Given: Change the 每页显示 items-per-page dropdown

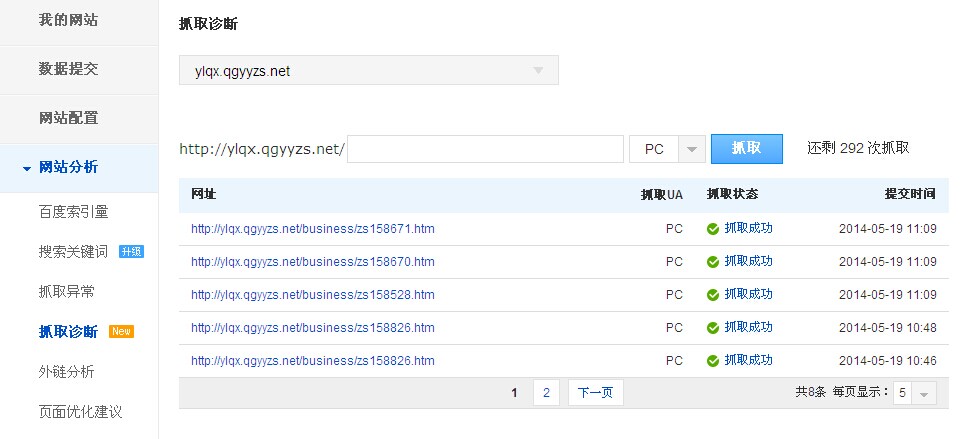Looking at the screenshot, I should tap(915, 393).
